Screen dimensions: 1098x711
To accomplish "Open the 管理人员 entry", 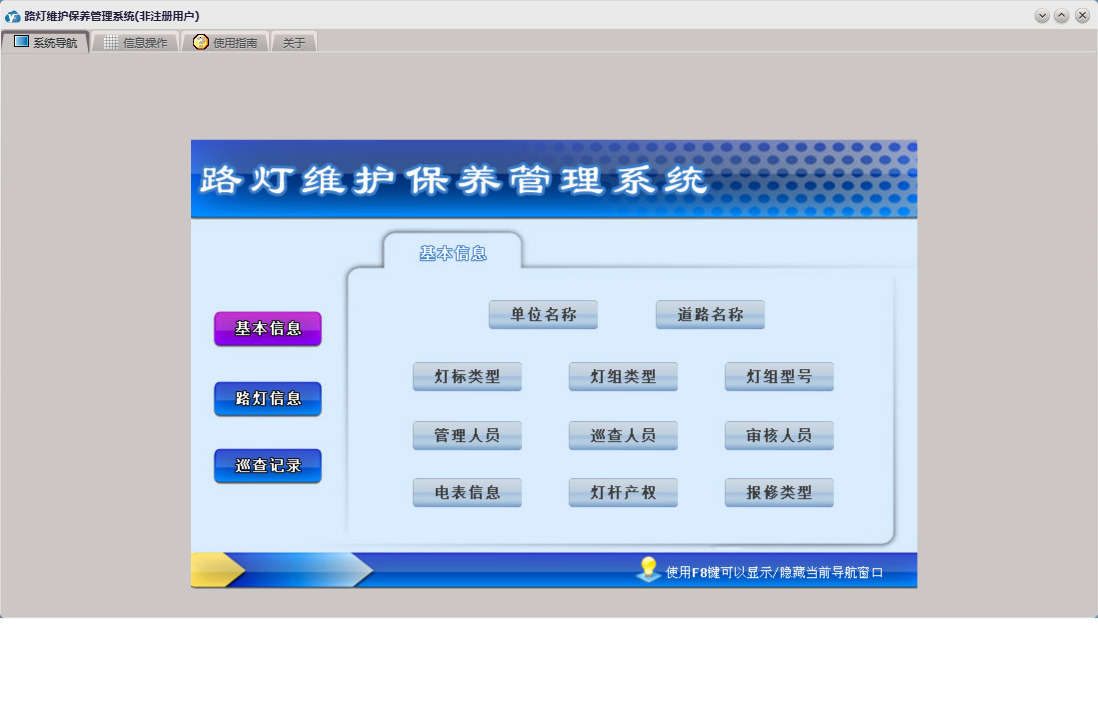I will coord(467,435).
